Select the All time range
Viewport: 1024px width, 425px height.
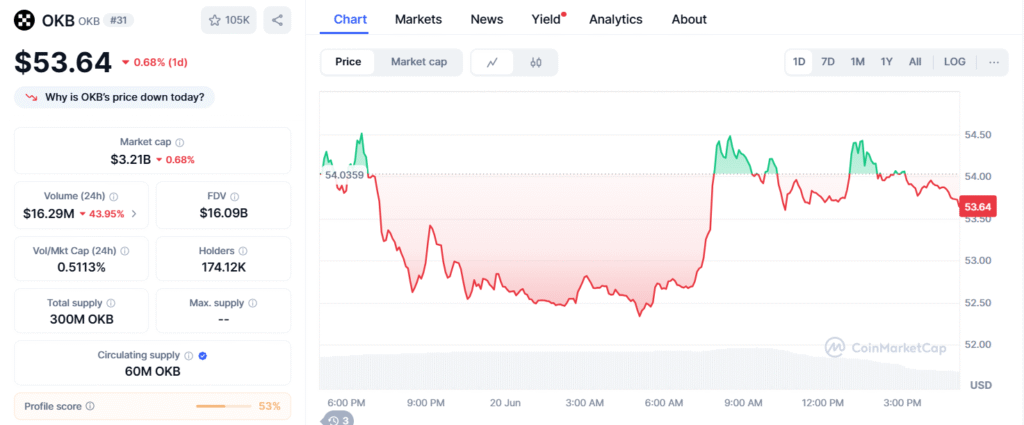pyautogui.click(x=915, y=62)
